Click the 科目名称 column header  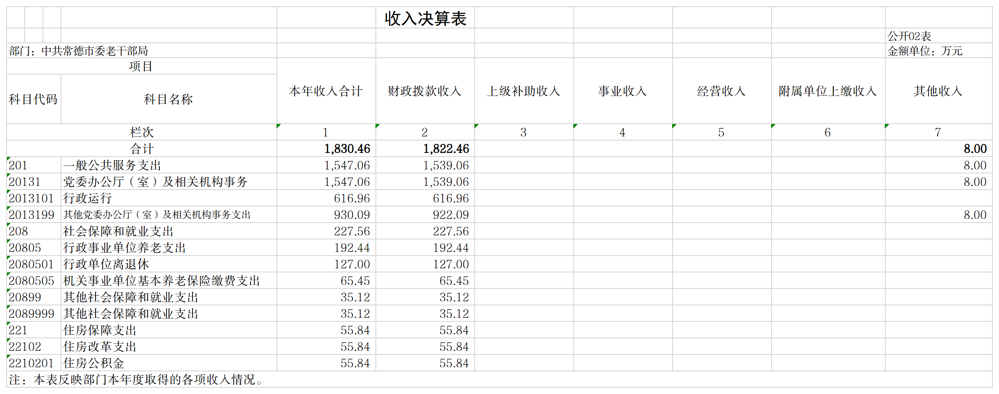169,99
